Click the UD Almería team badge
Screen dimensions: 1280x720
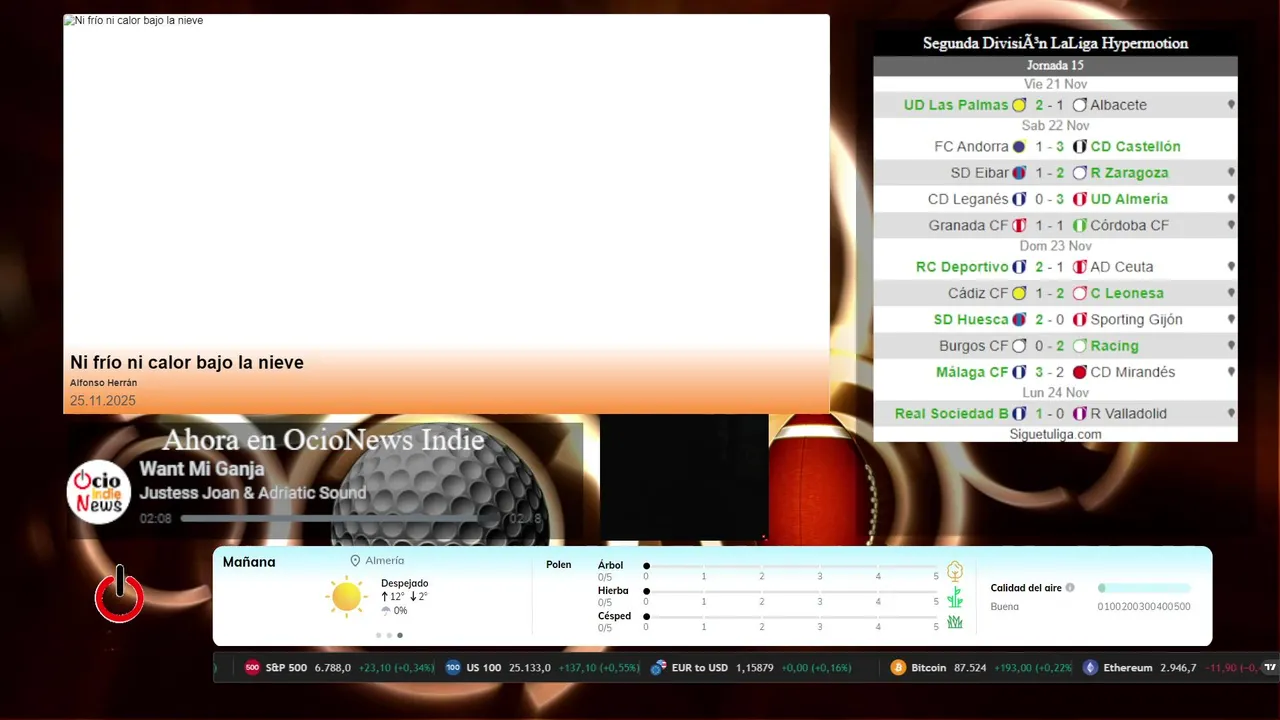pyautogui.click(x=1080, y=199)
